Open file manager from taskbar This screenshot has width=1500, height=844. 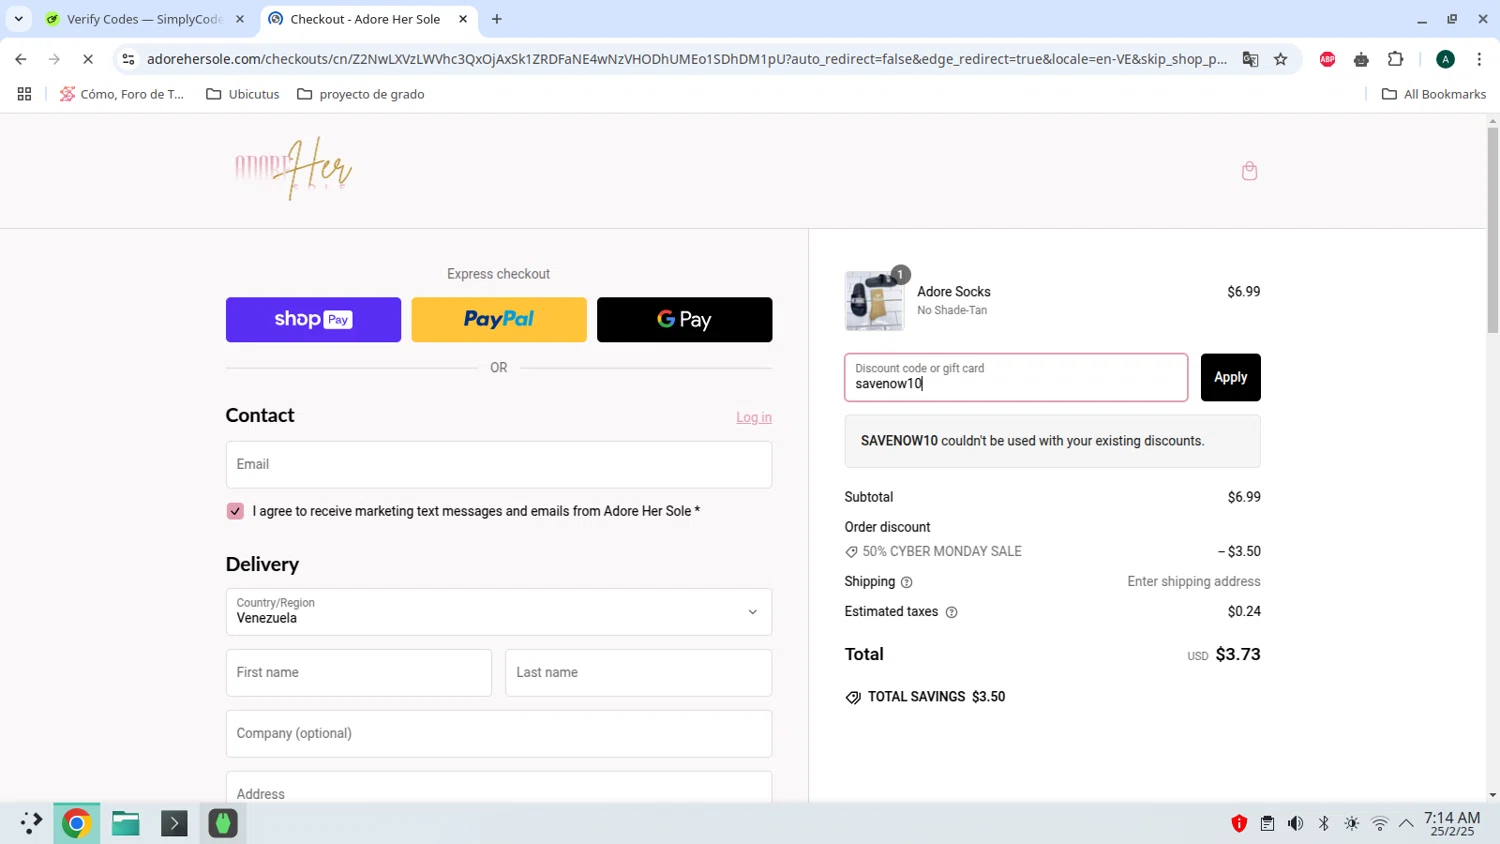click(125, 823)
